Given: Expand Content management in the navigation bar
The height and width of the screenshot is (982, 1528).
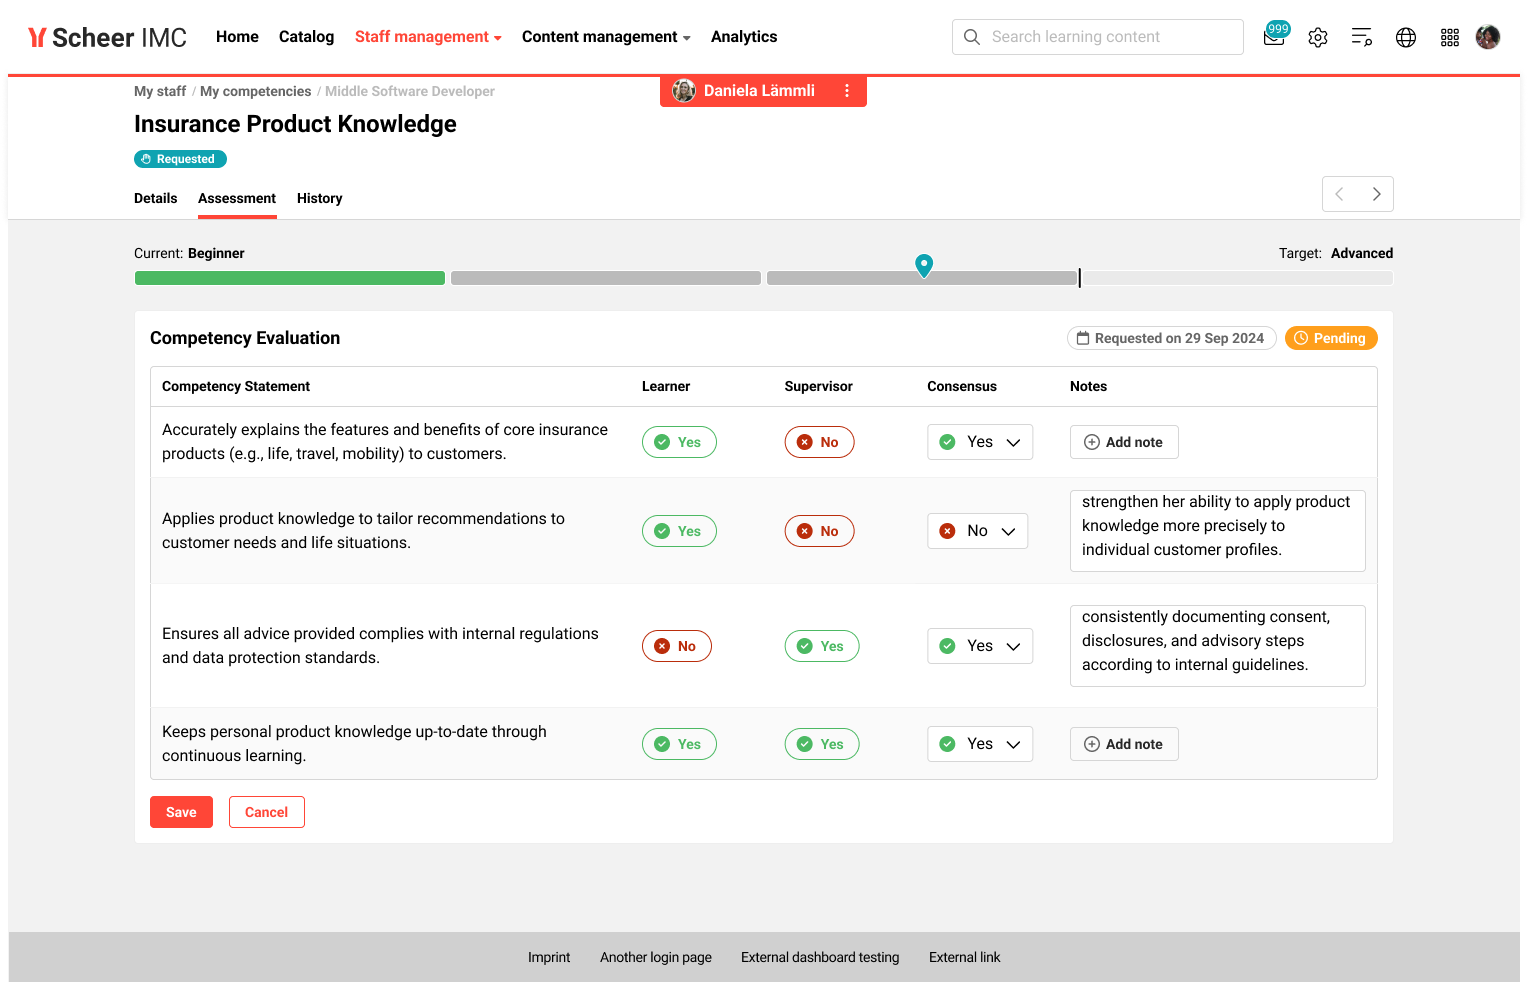Looking at the screenshot, I should coord(605,37).
